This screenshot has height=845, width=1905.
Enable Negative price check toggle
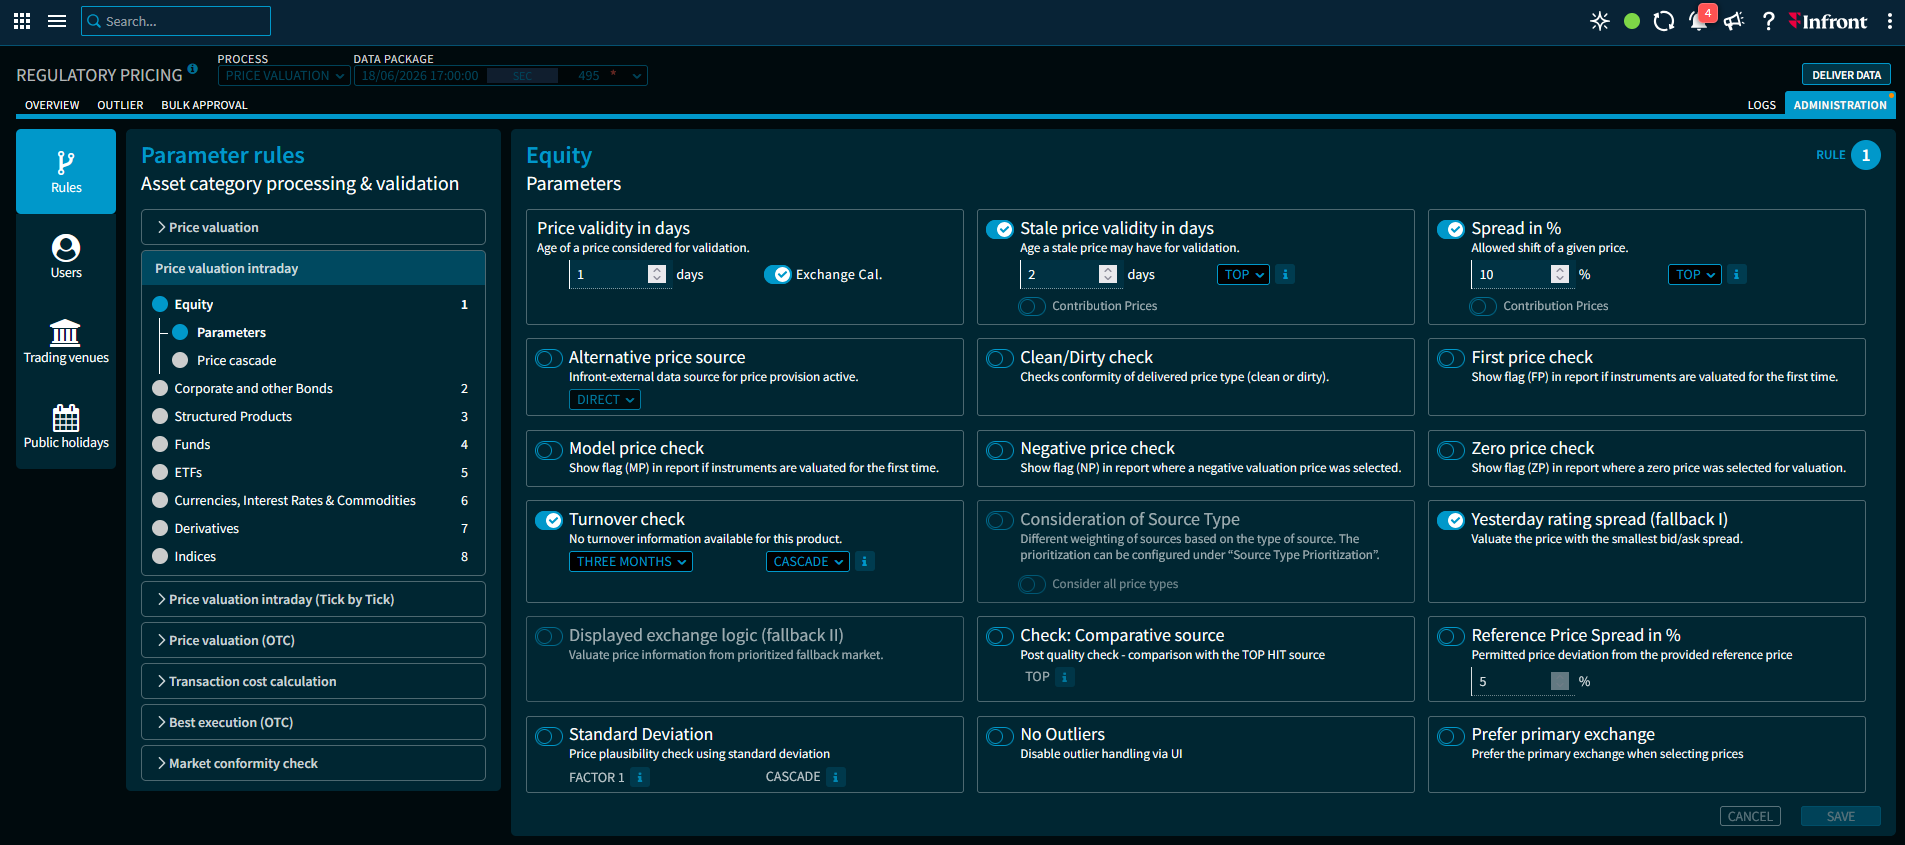point(1000,450)
